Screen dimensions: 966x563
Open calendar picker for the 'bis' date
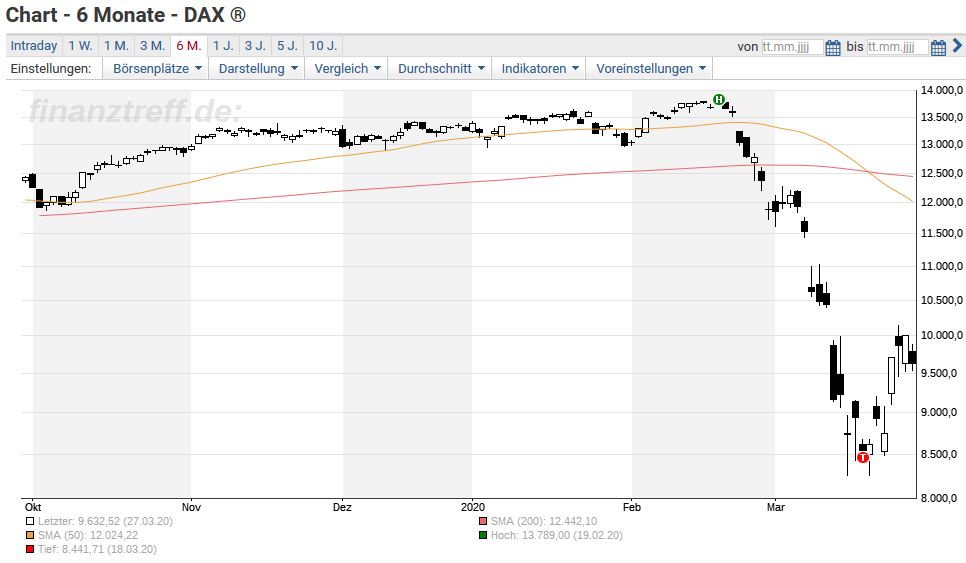pyautogui.click(x=938, y=47)
